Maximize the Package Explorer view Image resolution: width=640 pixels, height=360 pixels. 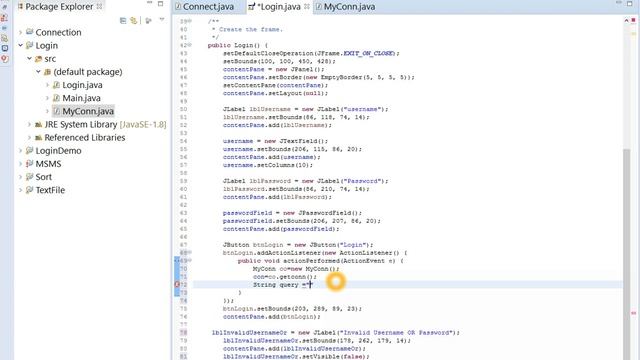160,4
